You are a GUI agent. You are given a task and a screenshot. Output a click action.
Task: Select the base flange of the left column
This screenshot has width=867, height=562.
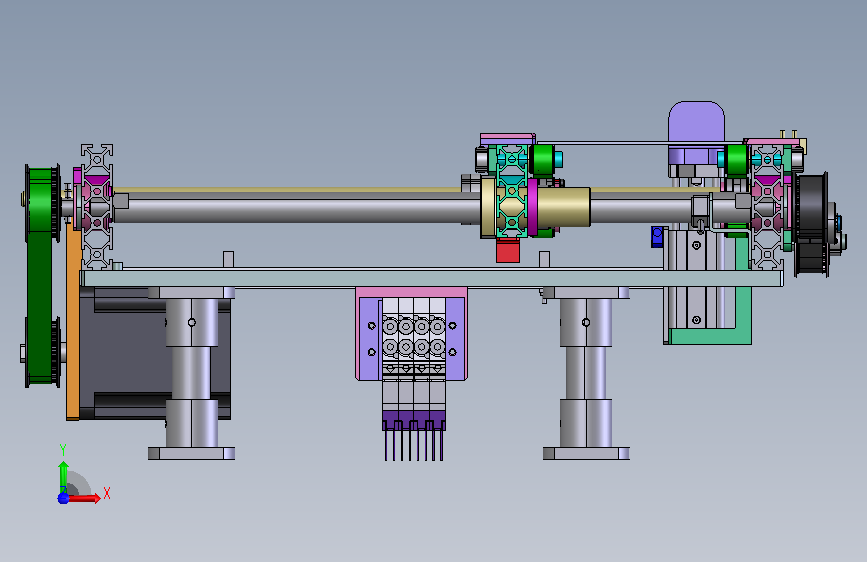pyautogui.click(x=191, y=454)
